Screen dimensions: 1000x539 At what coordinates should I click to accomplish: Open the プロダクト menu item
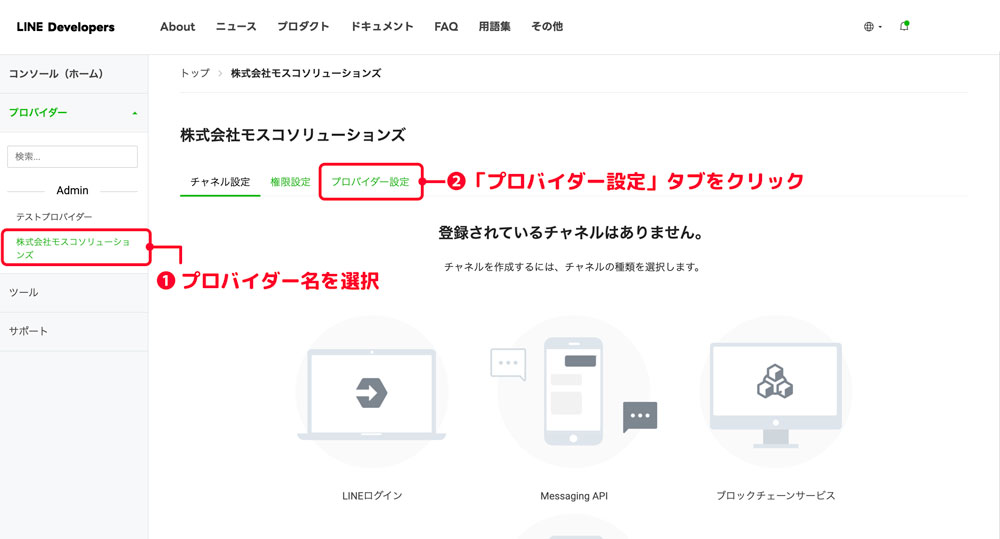point(303,27)
